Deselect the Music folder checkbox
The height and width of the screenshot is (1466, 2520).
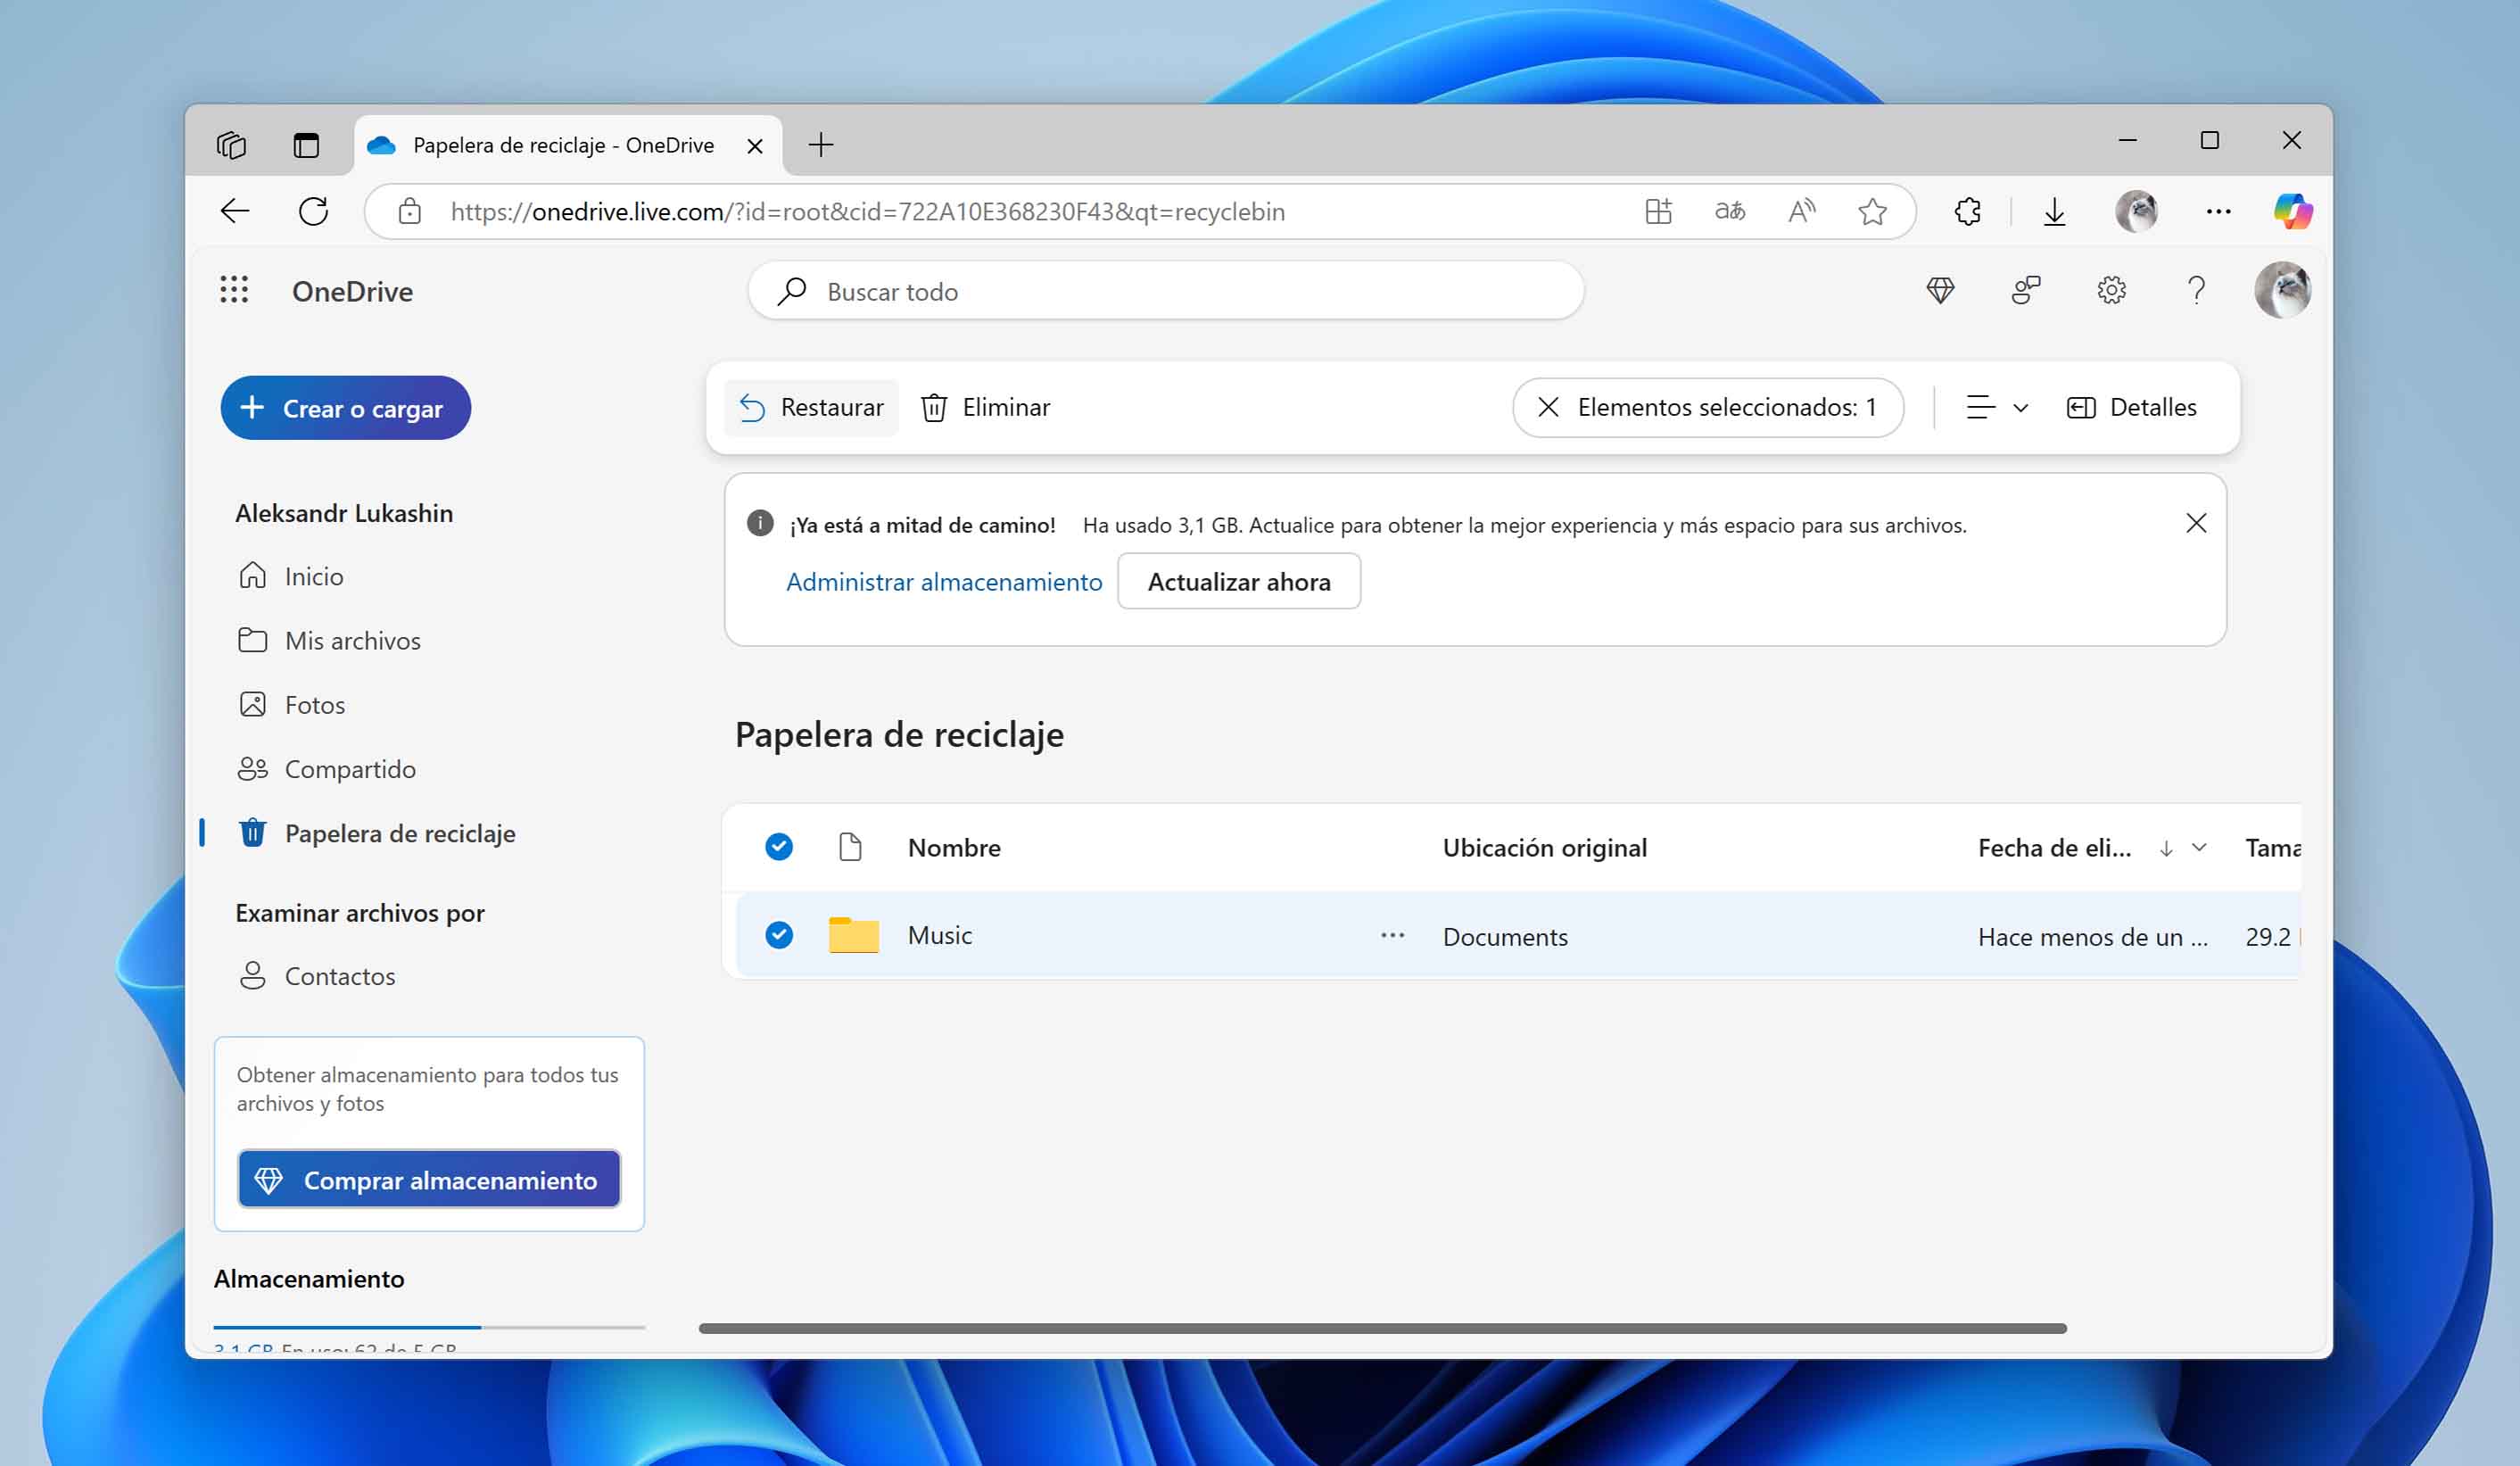click(779, 935)
